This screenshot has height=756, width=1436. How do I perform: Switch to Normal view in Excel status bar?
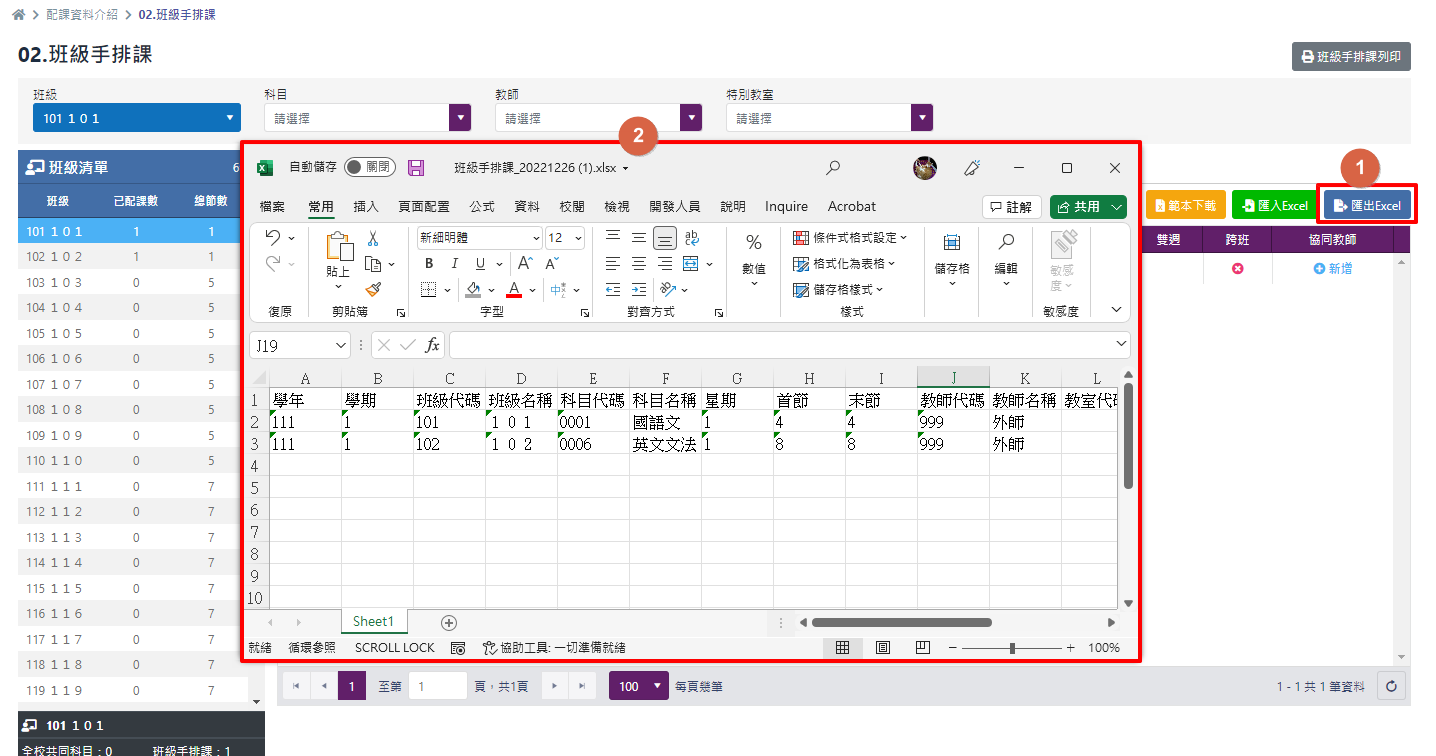842,647
